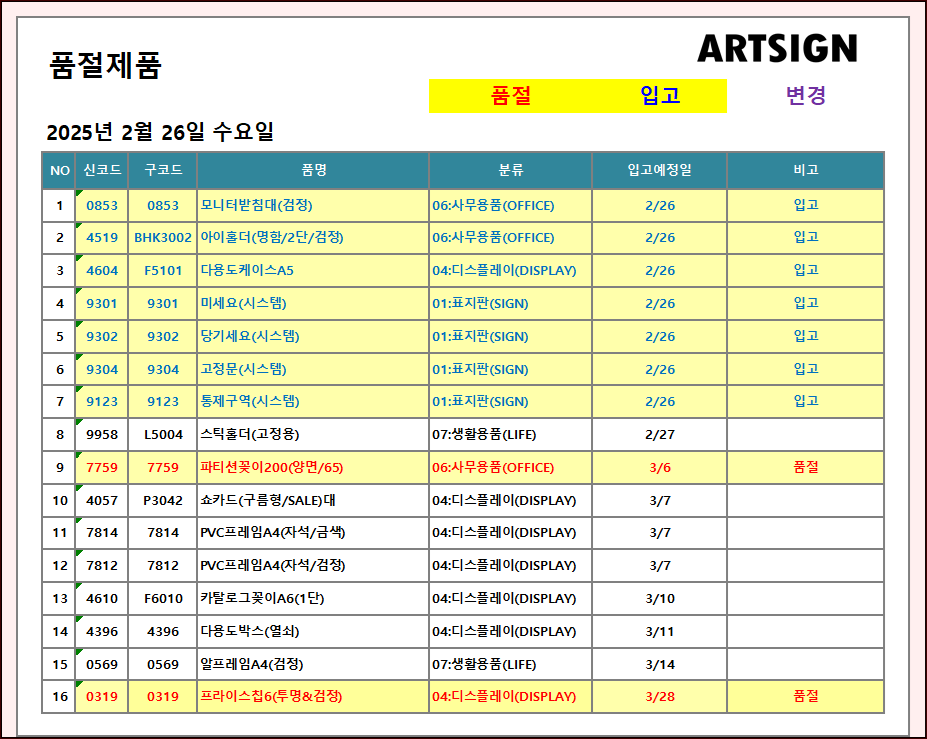Select the 품절 legend label
The width and height of the screenshot is (927, 739).
[511, 96]
